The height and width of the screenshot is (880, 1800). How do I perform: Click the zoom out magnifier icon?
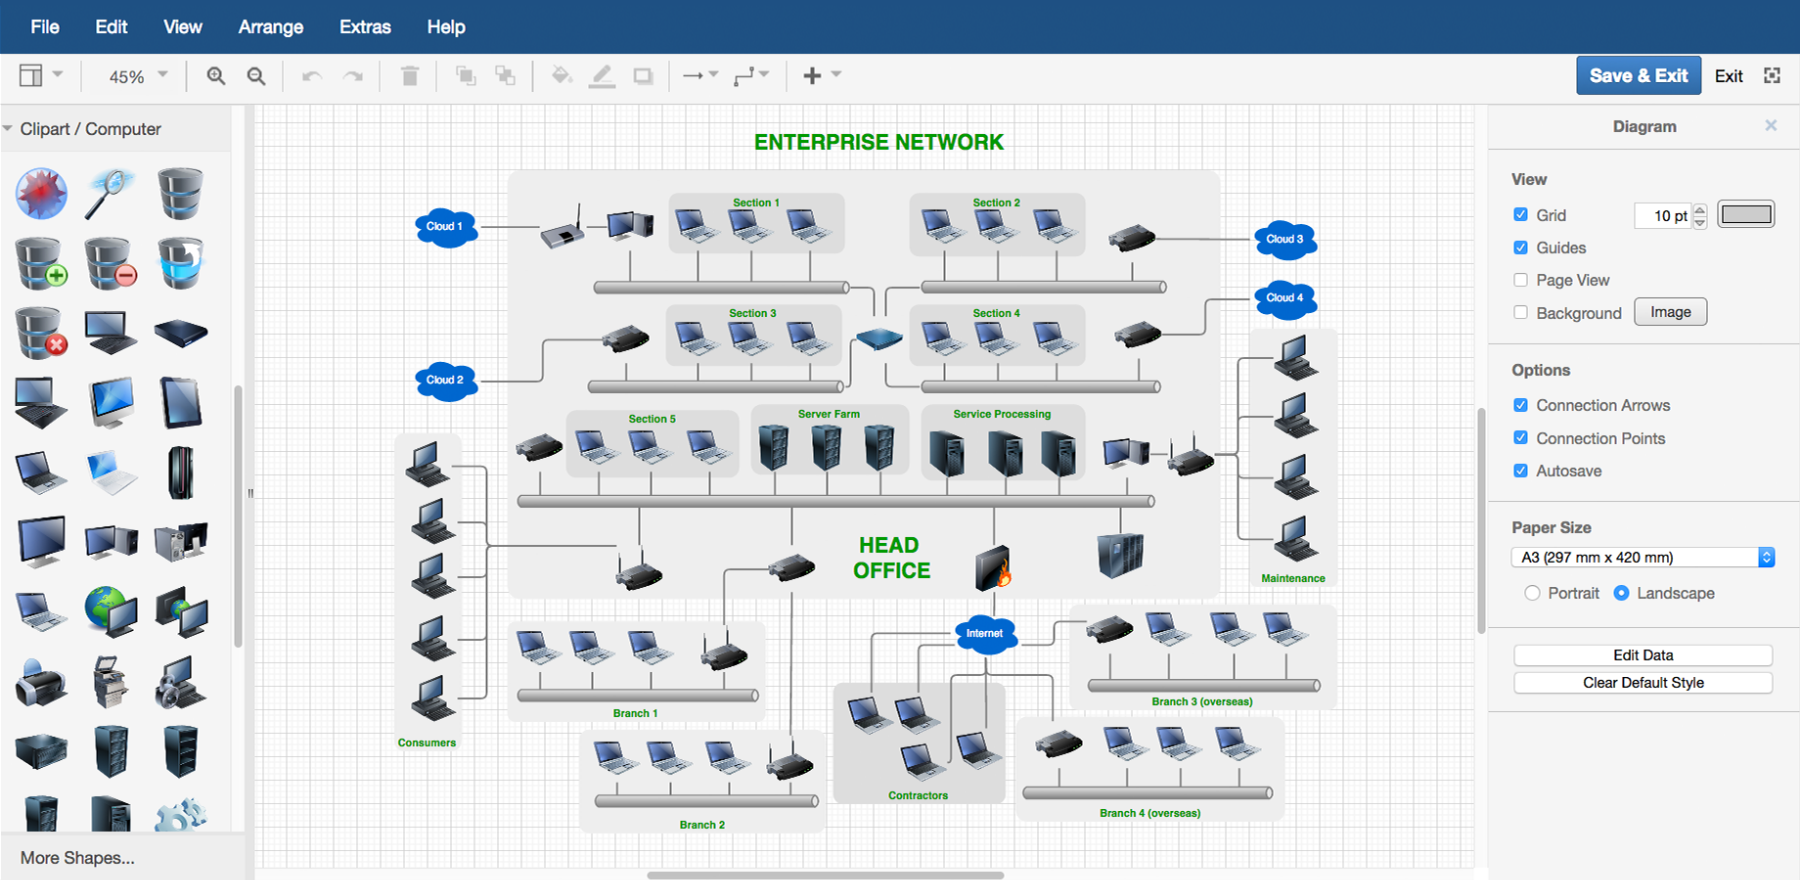point(256,76)
